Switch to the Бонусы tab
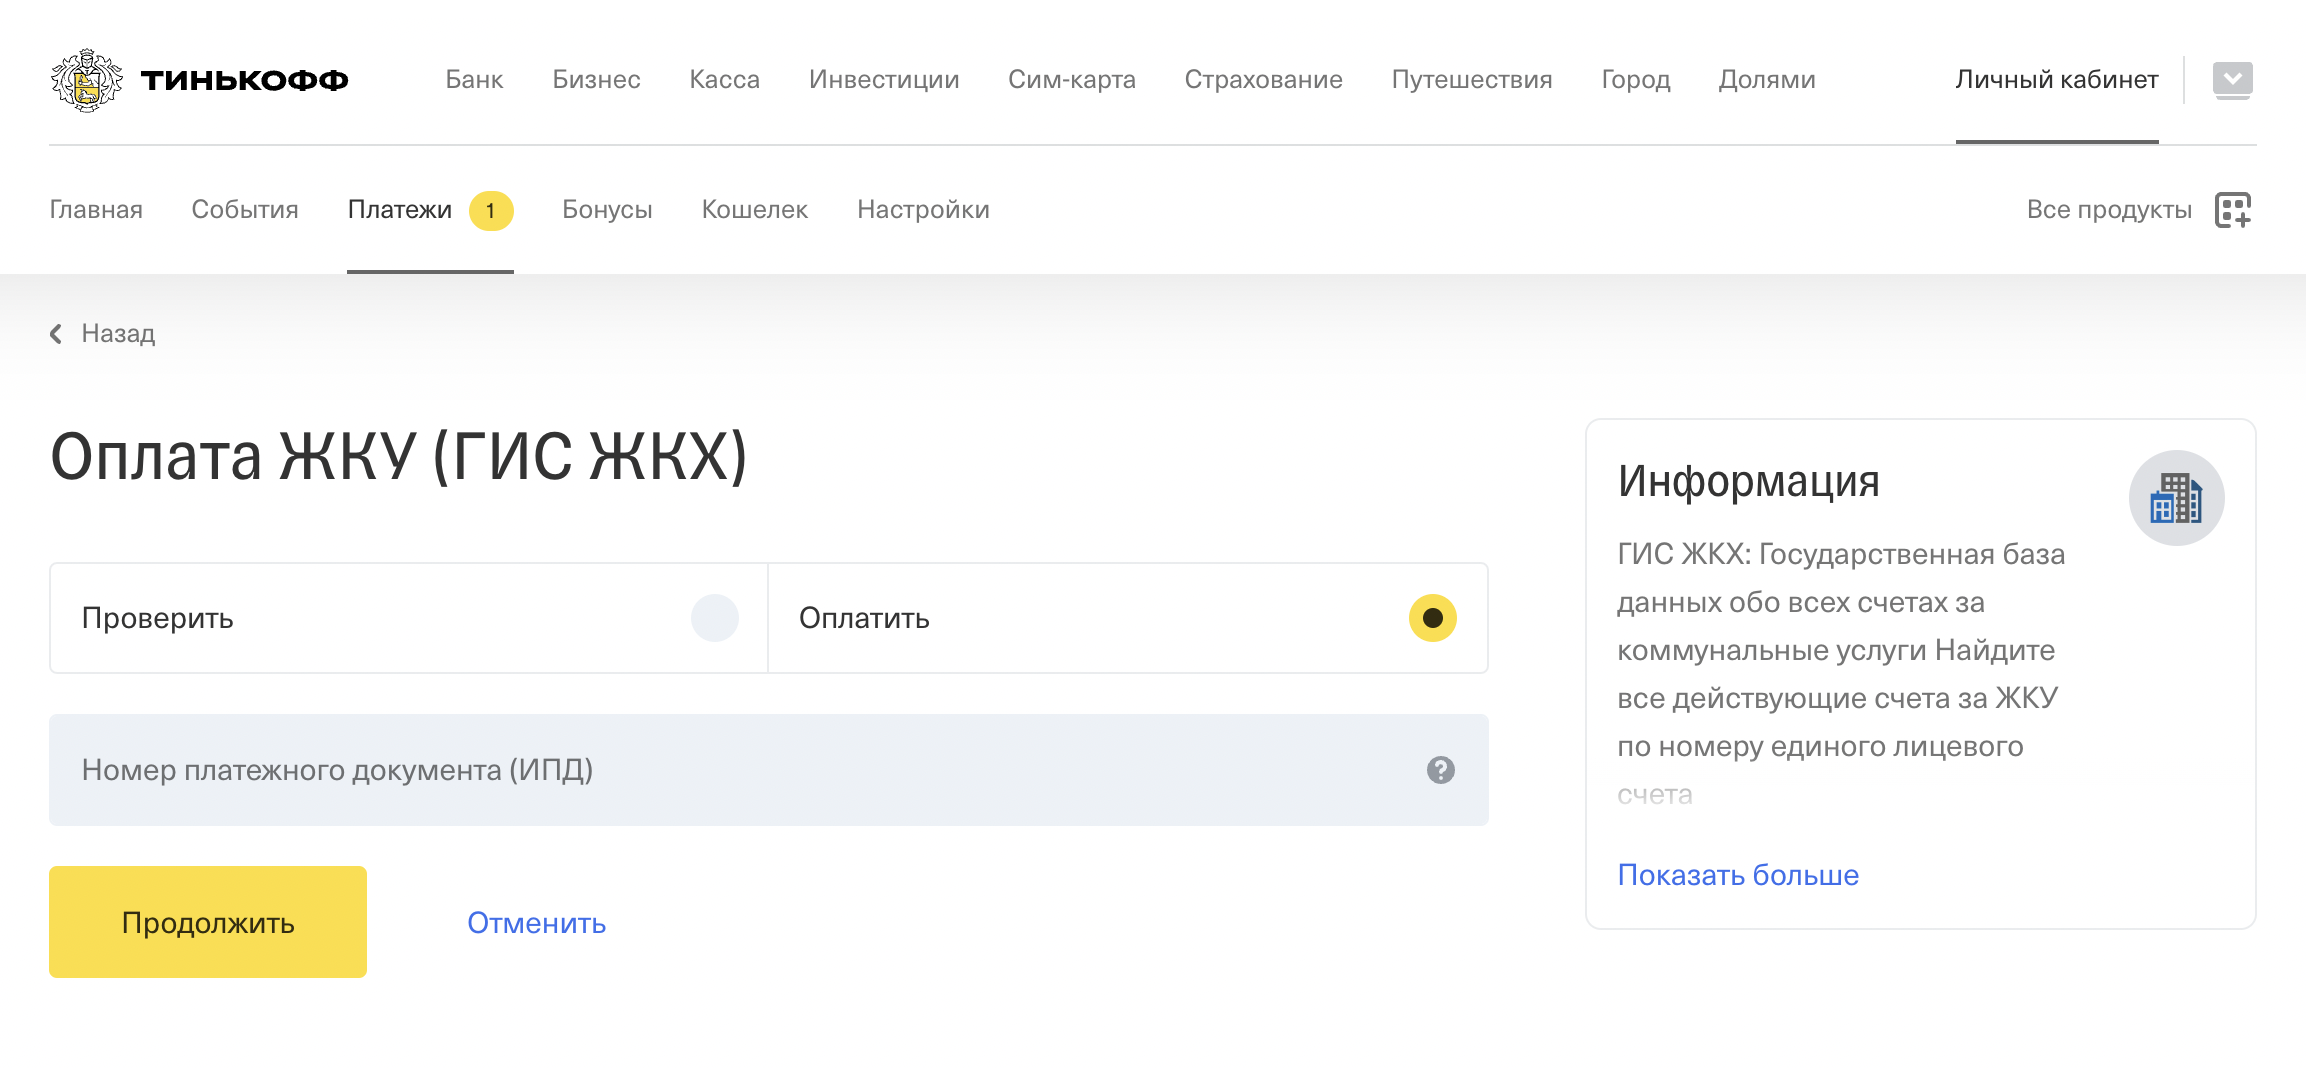The width and height of the screenshot is (2306, 1068). [607, 210]
